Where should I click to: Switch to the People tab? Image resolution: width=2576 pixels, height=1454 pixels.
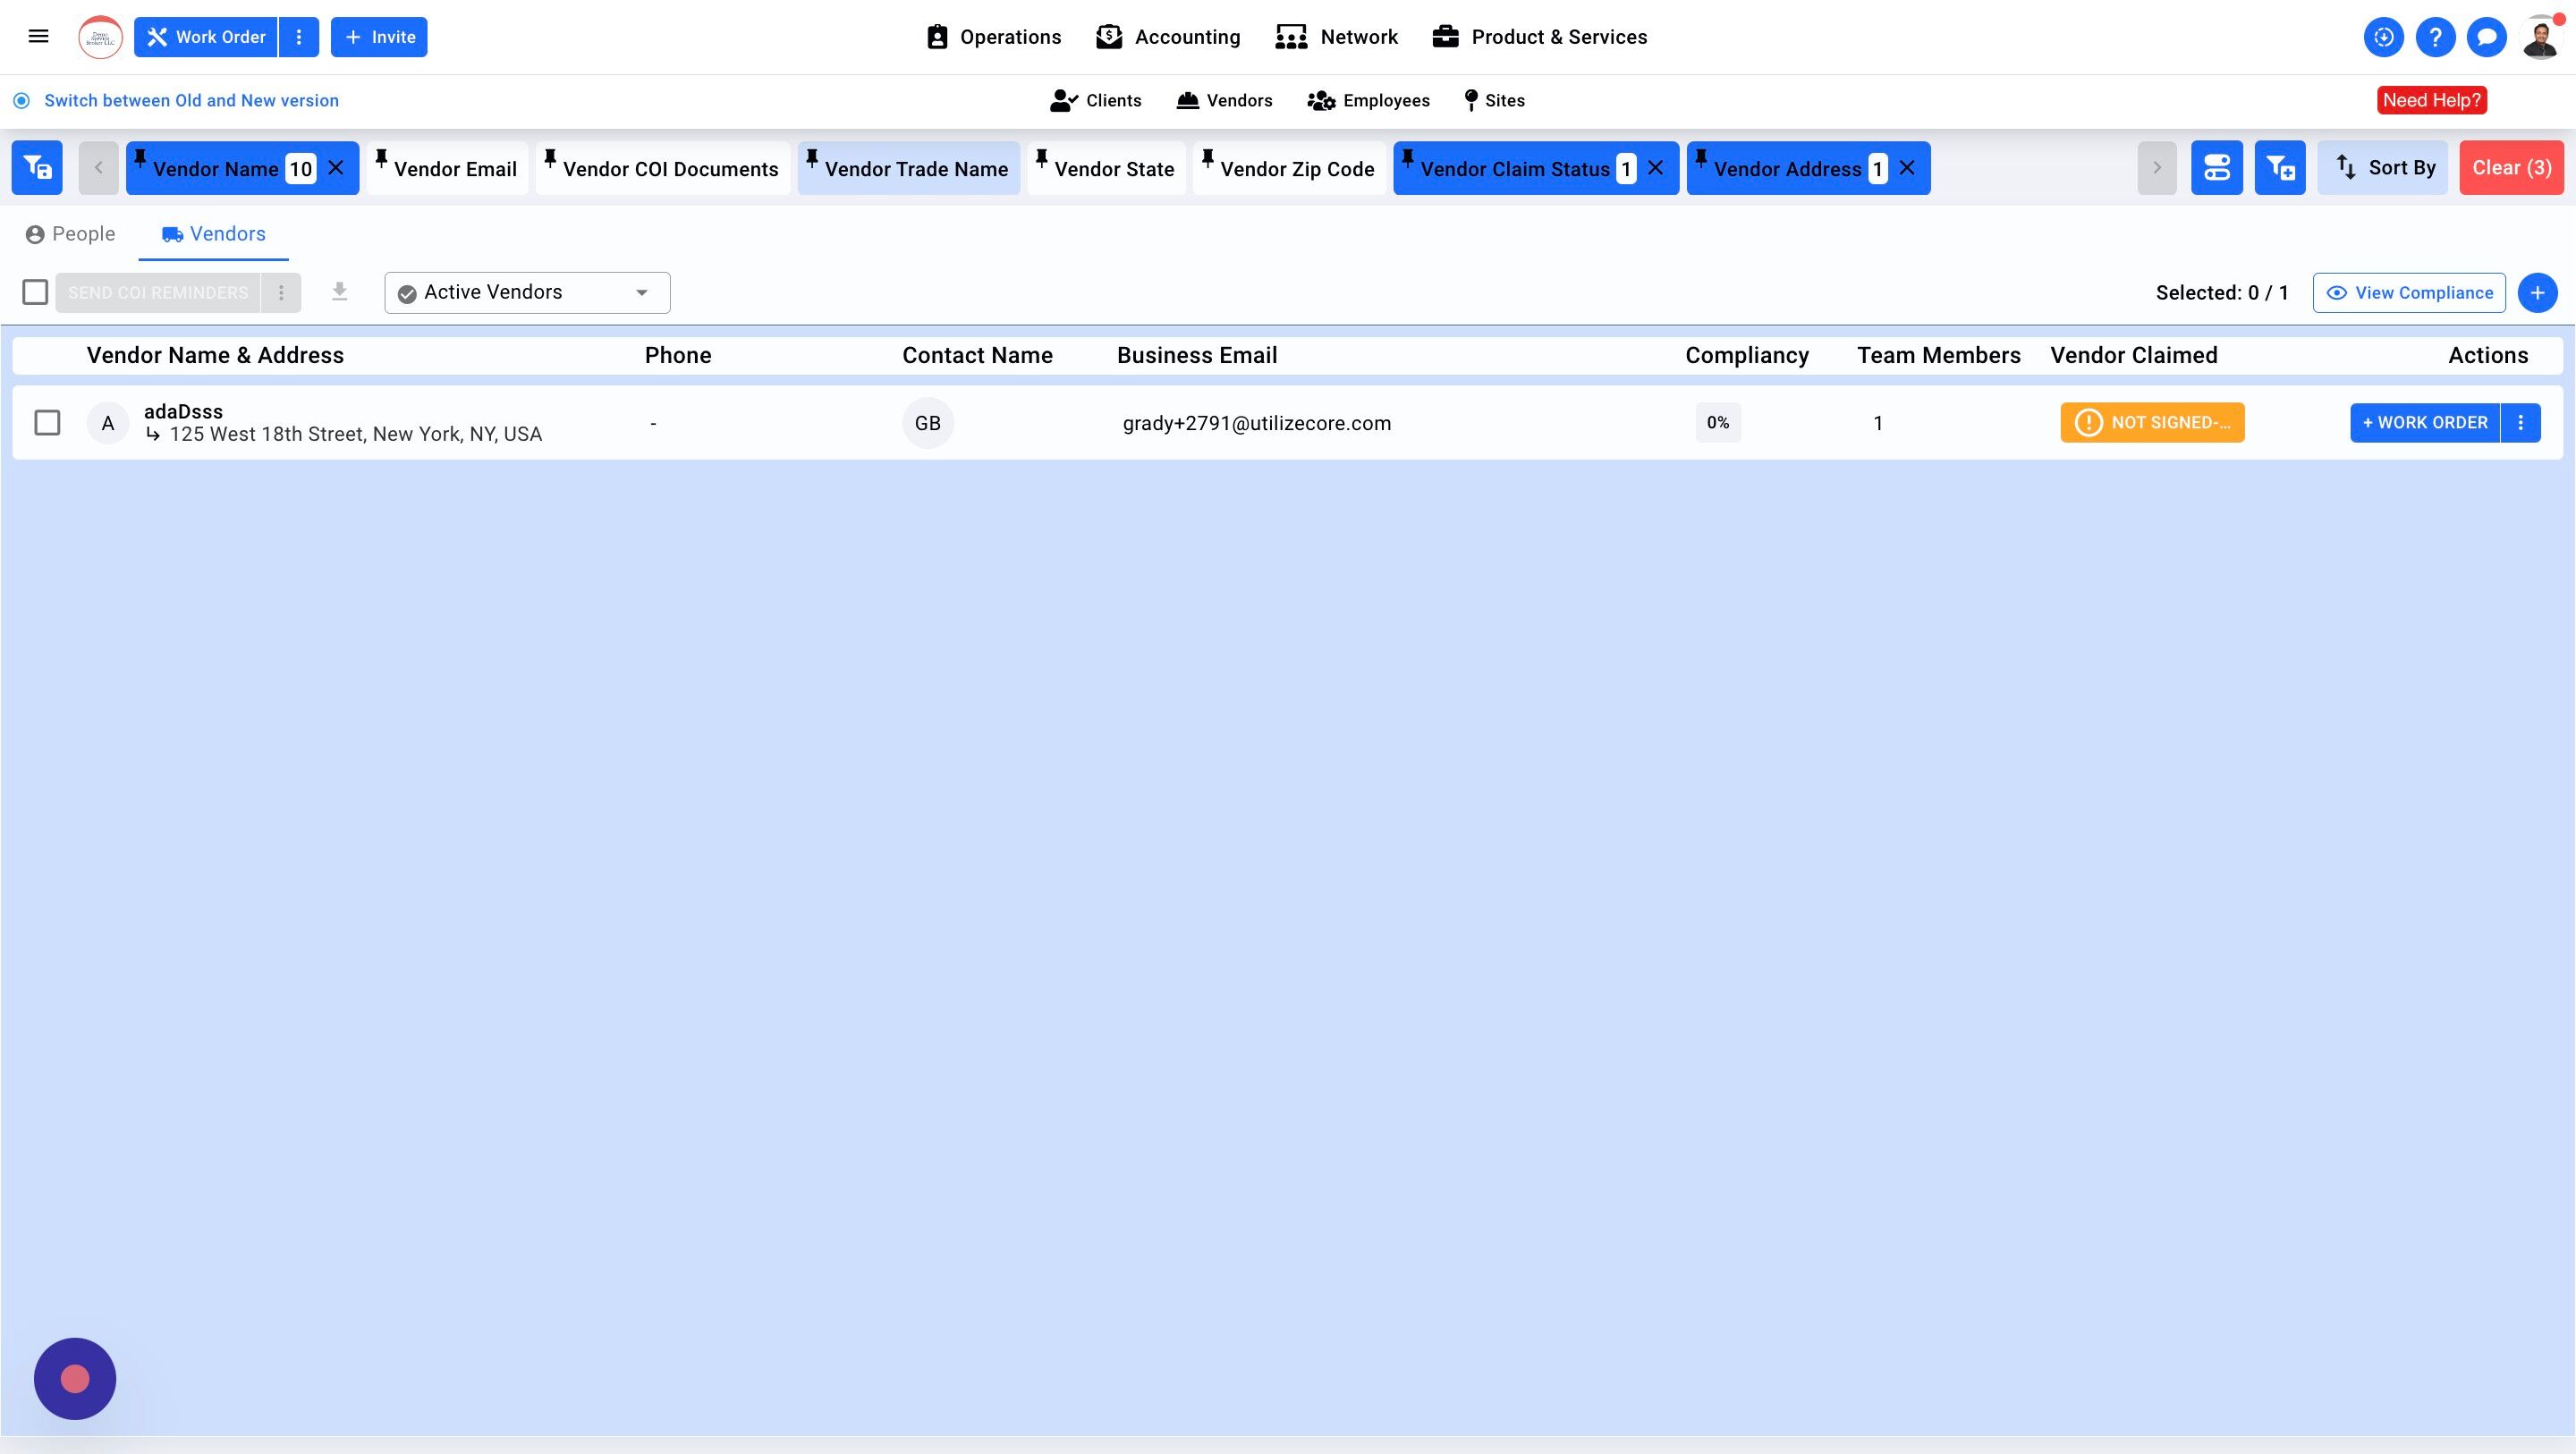click(x=71, y=234)
